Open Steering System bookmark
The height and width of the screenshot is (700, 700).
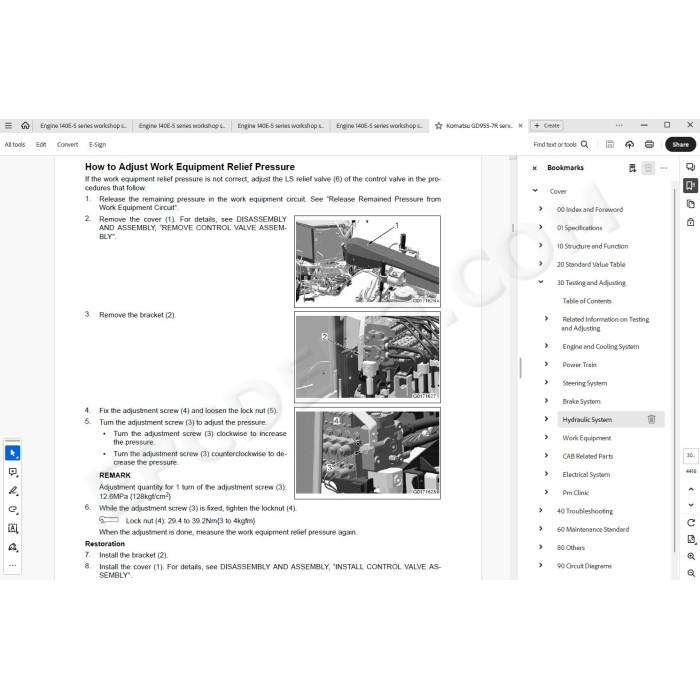(x=584, y=383)
